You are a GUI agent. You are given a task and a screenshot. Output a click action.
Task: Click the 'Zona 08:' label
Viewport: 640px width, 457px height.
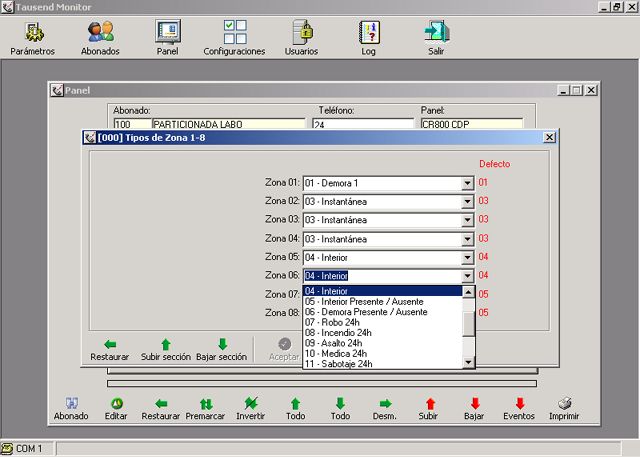282,313
